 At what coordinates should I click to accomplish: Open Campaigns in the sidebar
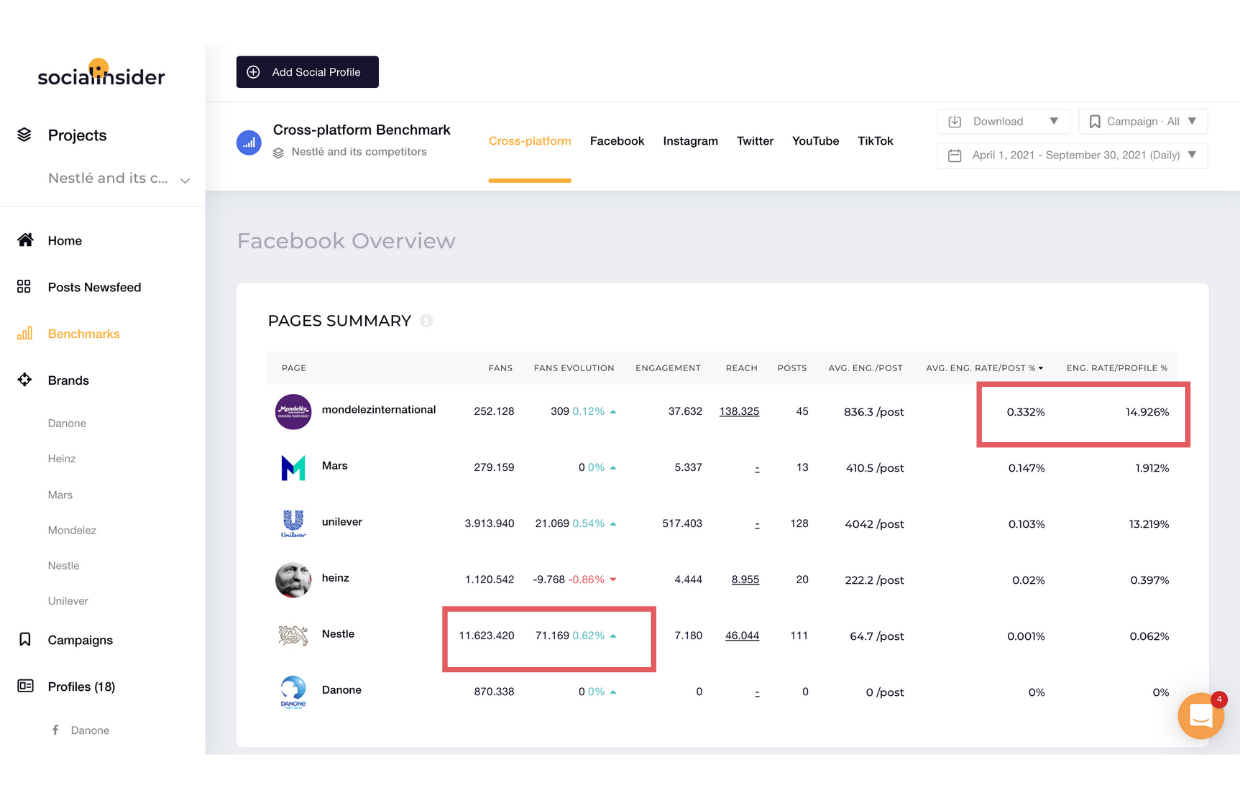point(80,640)
